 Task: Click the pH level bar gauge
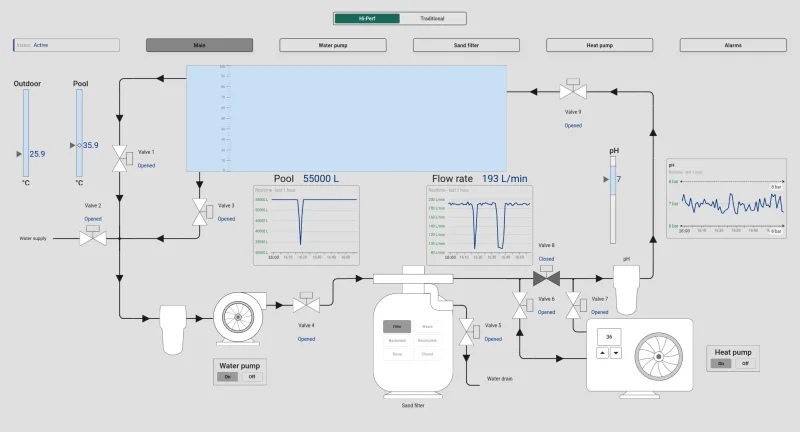pyautogui.click(x=613, y=200)
